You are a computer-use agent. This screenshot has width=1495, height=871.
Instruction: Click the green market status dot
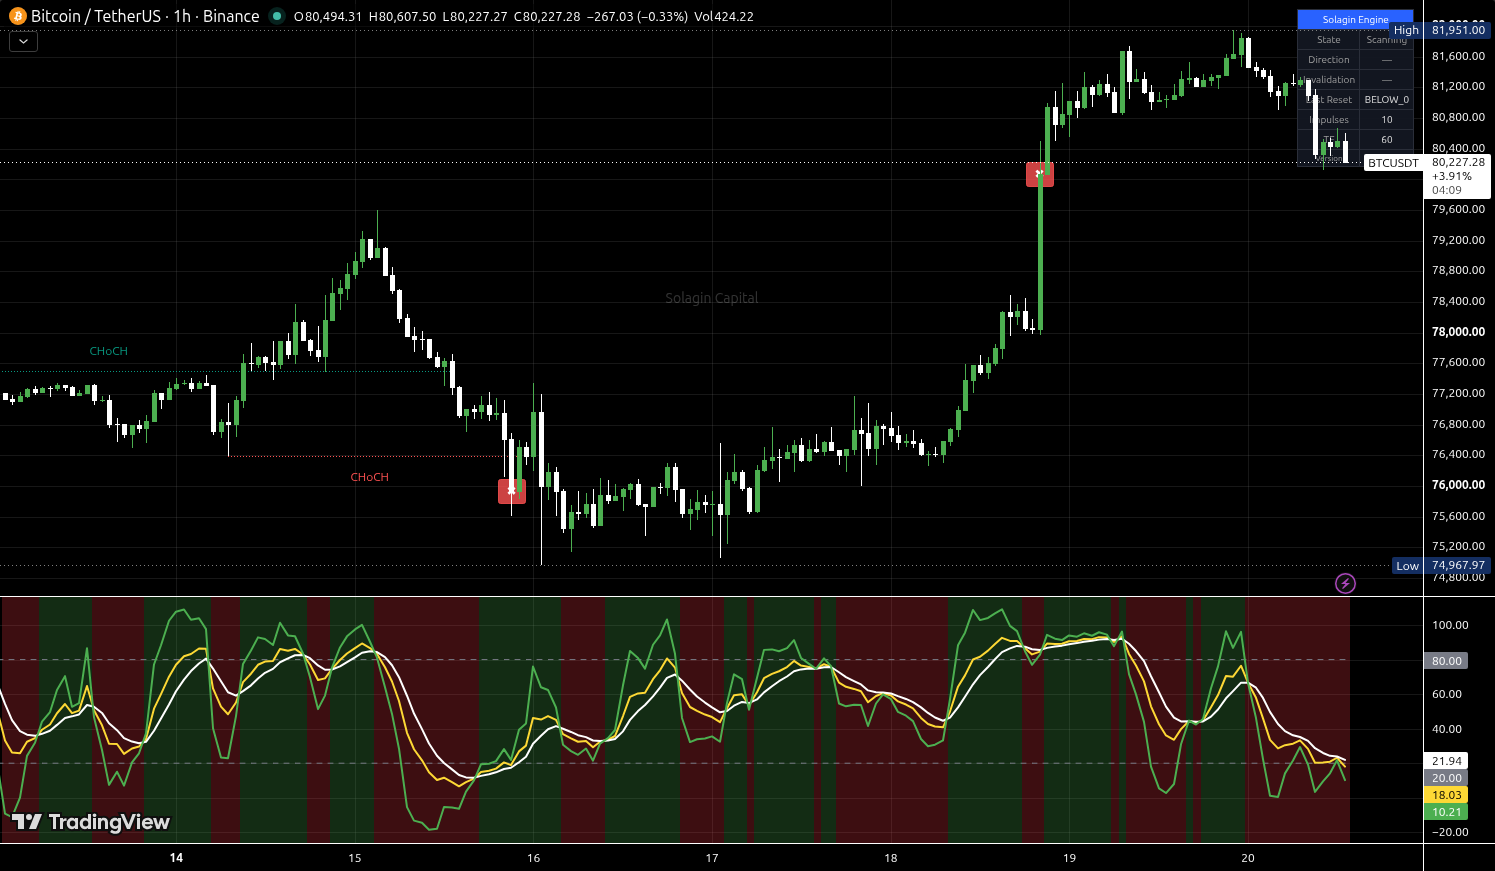(277, 16)
